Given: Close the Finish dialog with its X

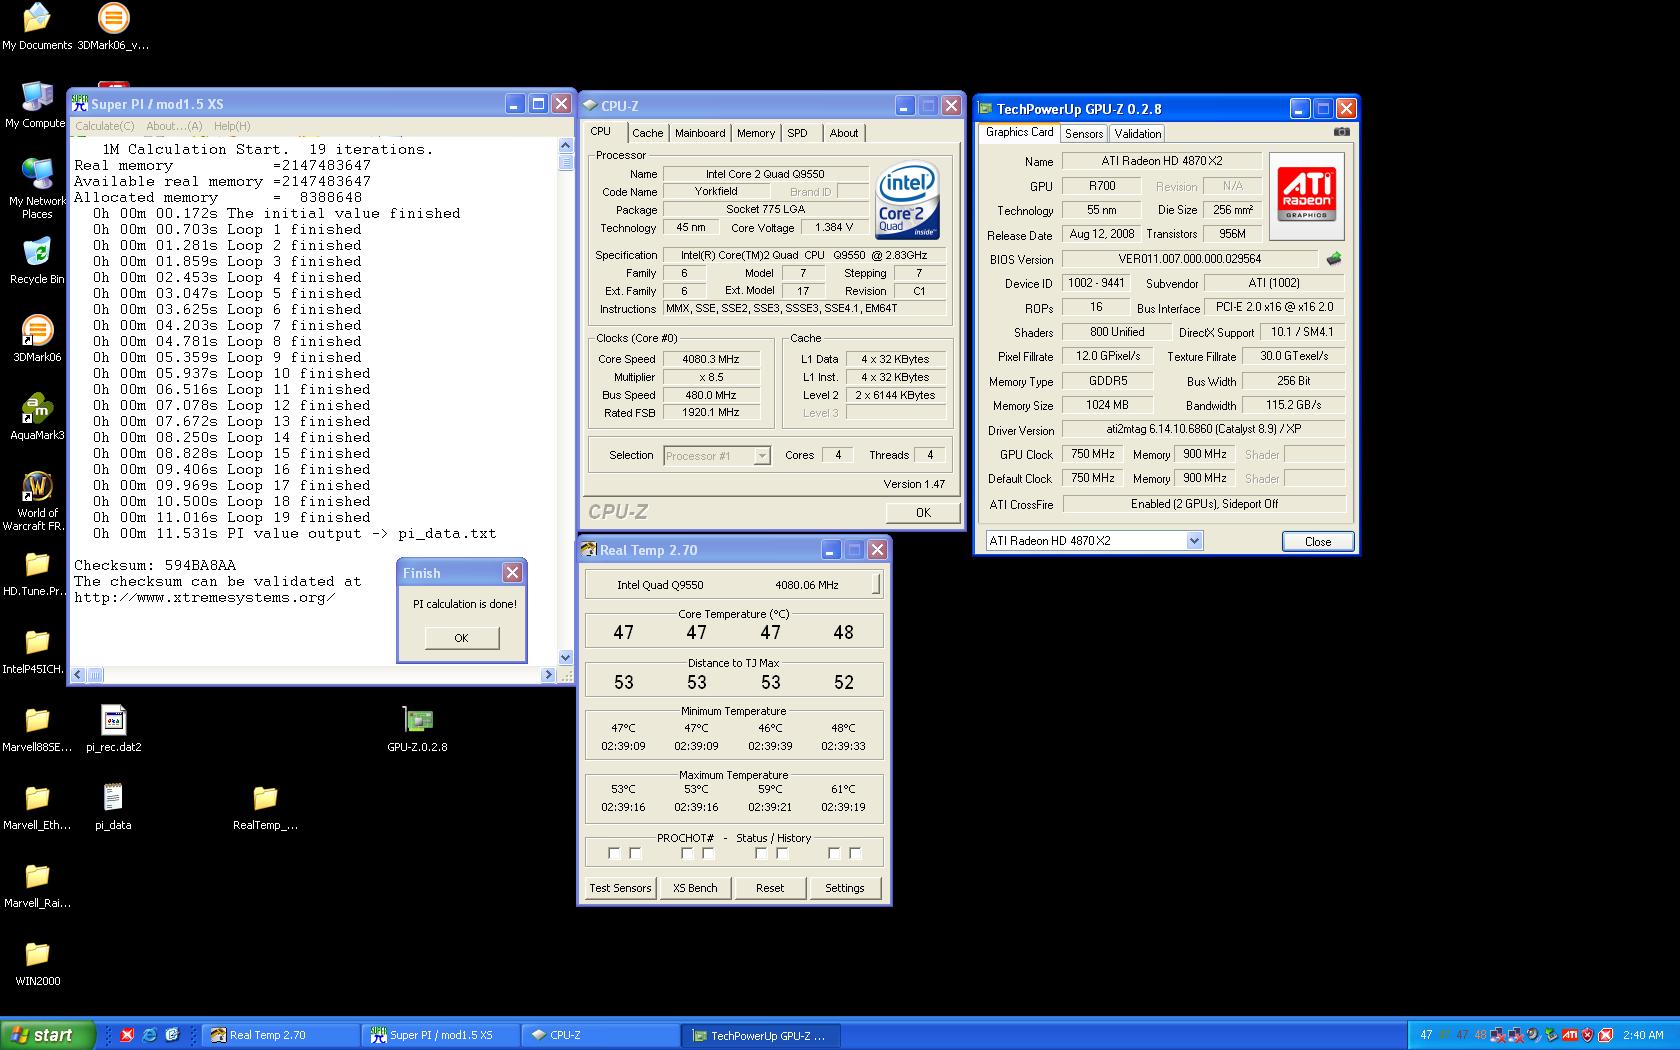Looking at the screenshot, I should pos(512,573).
